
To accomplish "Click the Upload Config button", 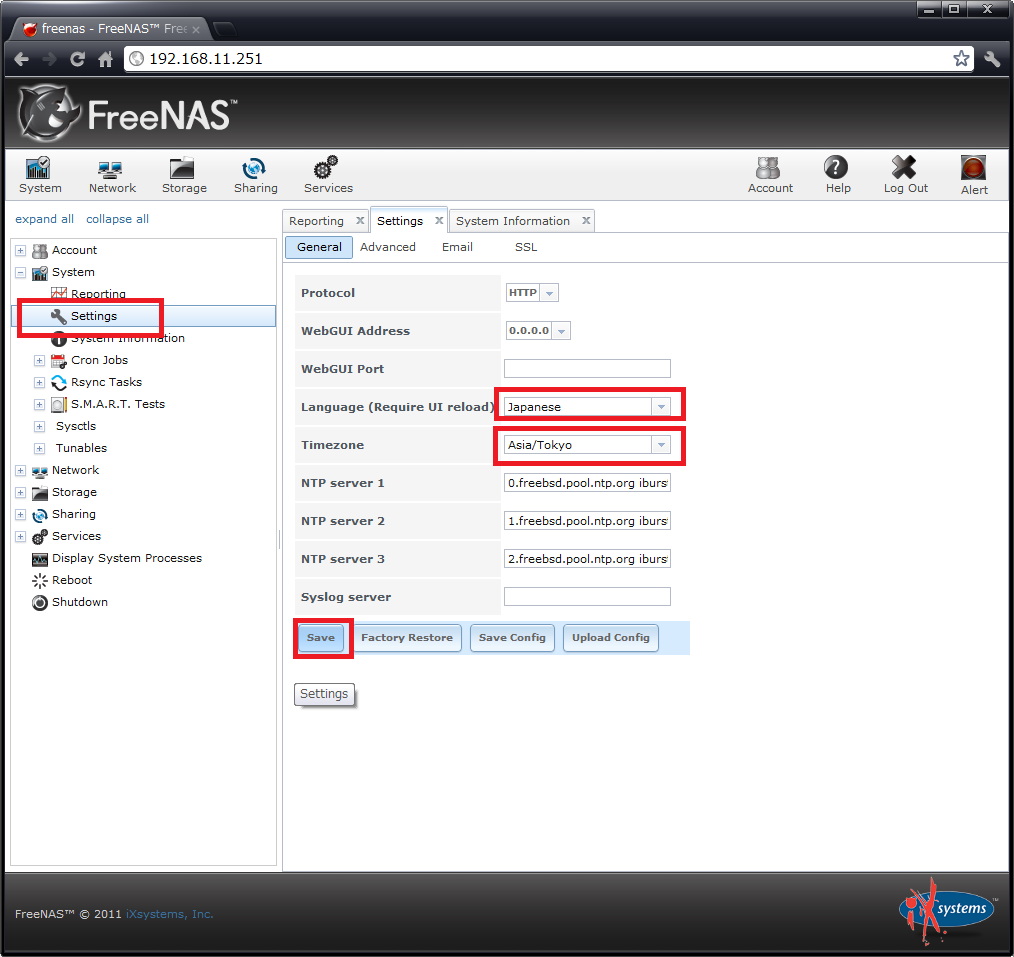I will (610, 638).
